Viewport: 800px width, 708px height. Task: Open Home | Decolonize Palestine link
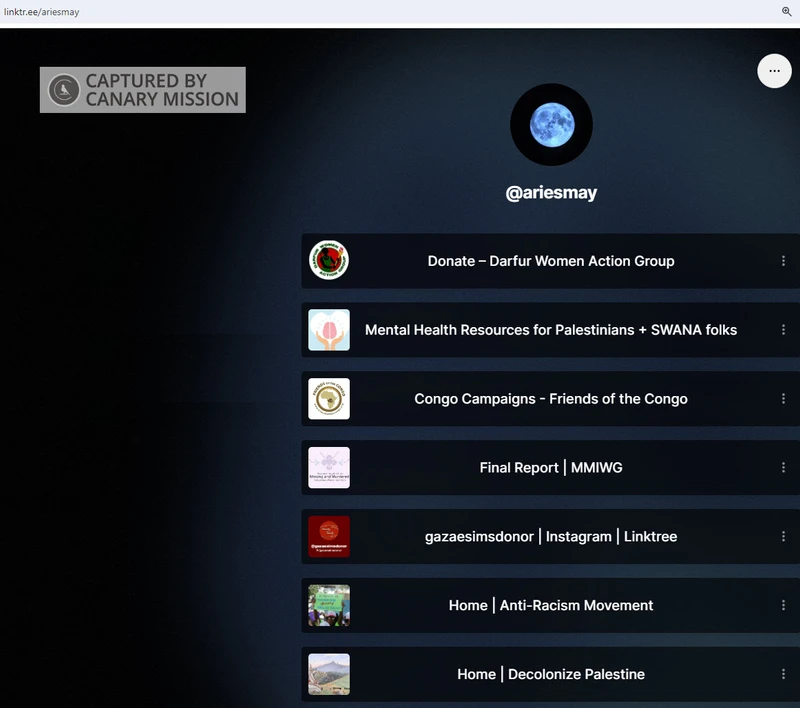[x=551, y=674]
